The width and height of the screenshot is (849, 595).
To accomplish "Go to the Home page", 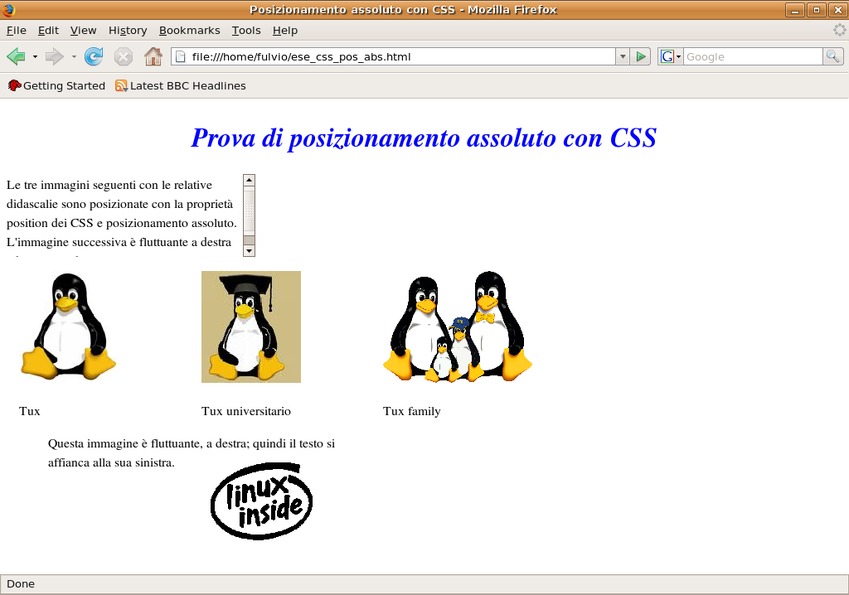I will click(153, 56).
